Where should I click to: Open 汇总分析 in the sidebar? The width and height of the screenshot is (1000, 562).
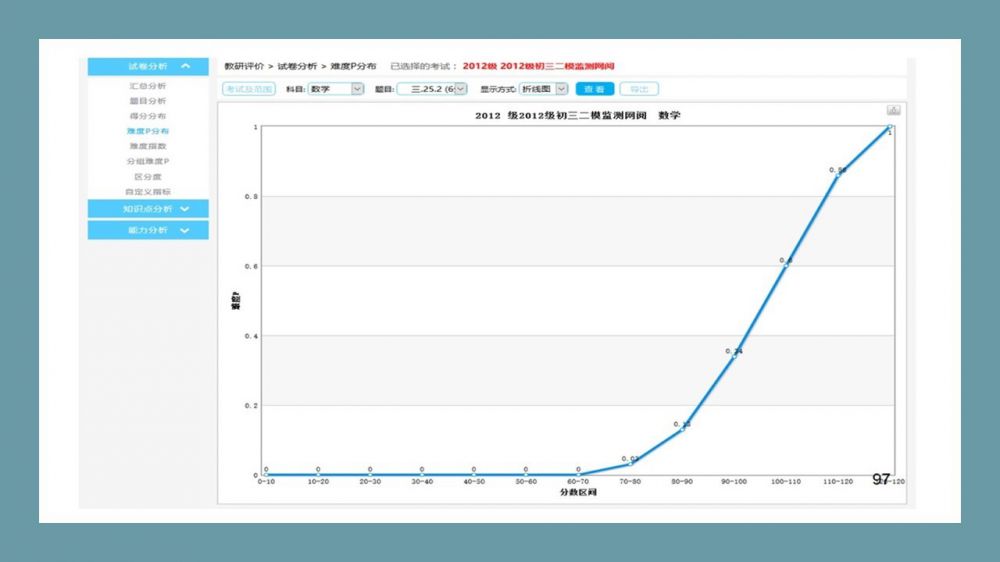tap(148, 86)
